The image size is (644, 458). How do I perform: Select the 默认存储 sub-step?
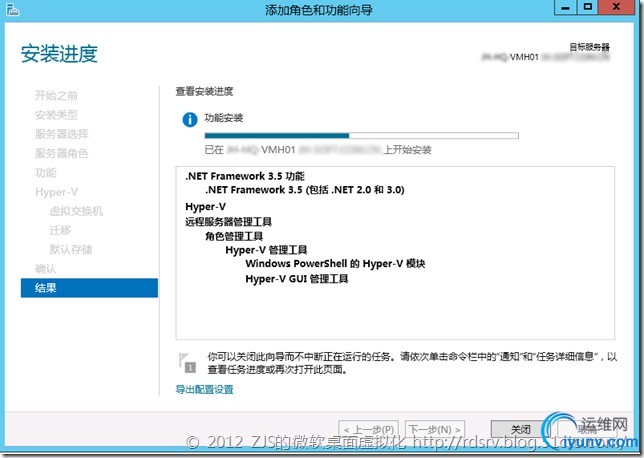(x=71, y=249)
